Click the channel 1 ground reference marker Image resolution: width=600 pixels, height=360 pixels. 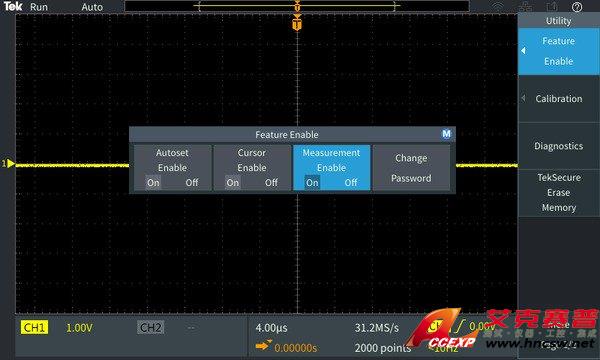coord(8,164)
